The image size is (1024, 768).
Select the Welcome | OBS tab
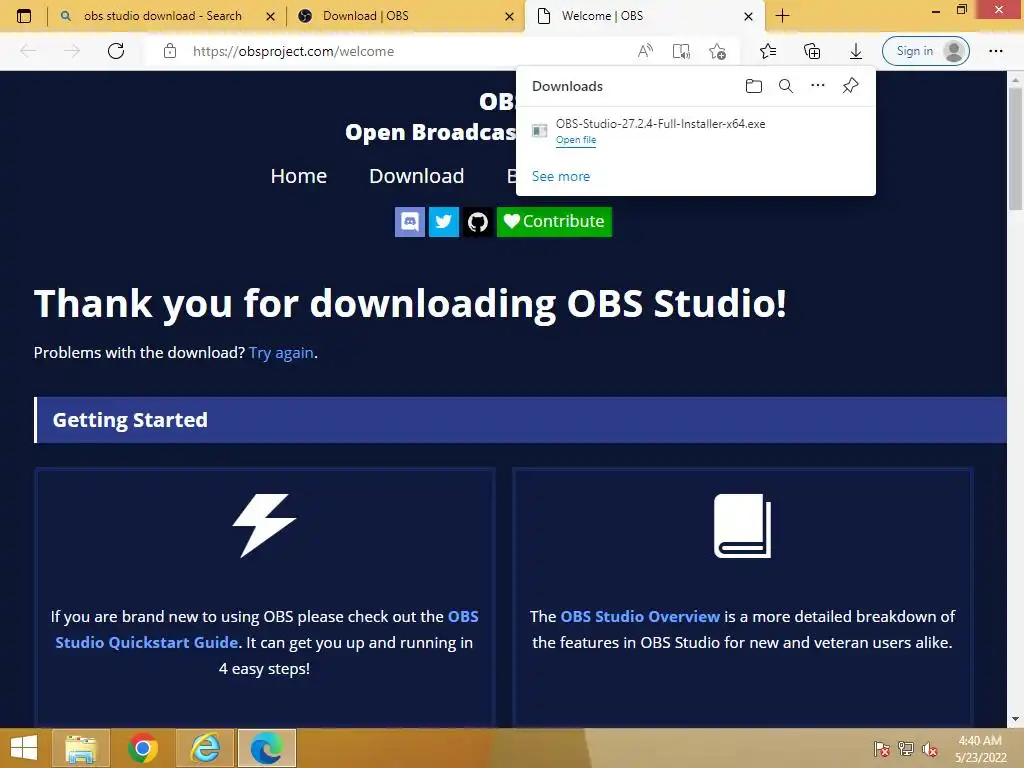[x=643, y=16]
